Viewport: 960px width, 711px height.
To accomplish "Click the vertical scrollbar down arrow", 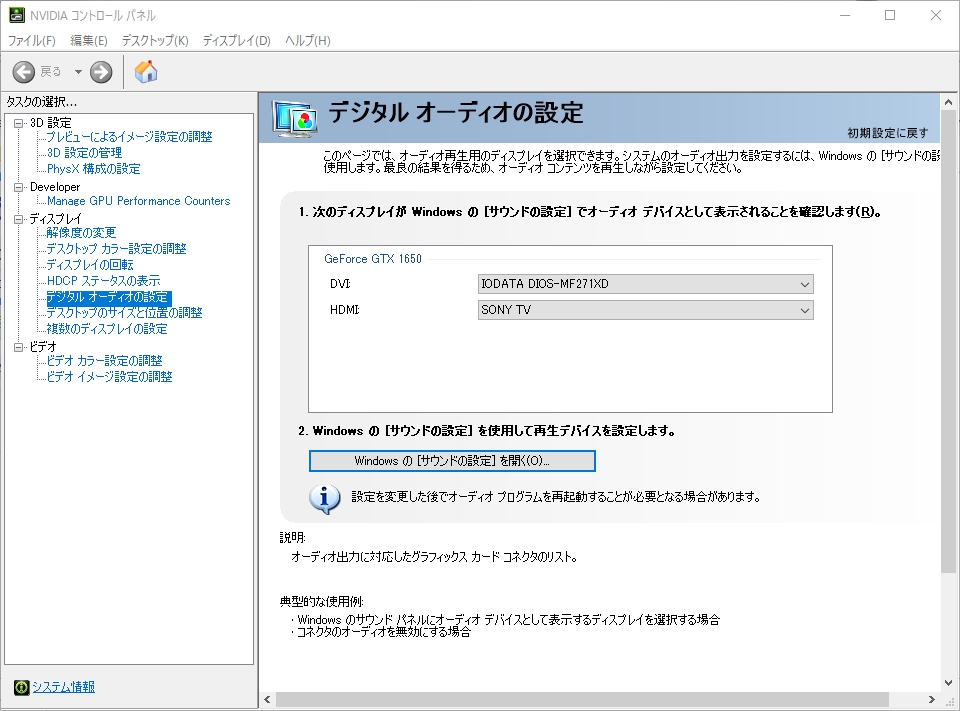I will click(948, 683).
